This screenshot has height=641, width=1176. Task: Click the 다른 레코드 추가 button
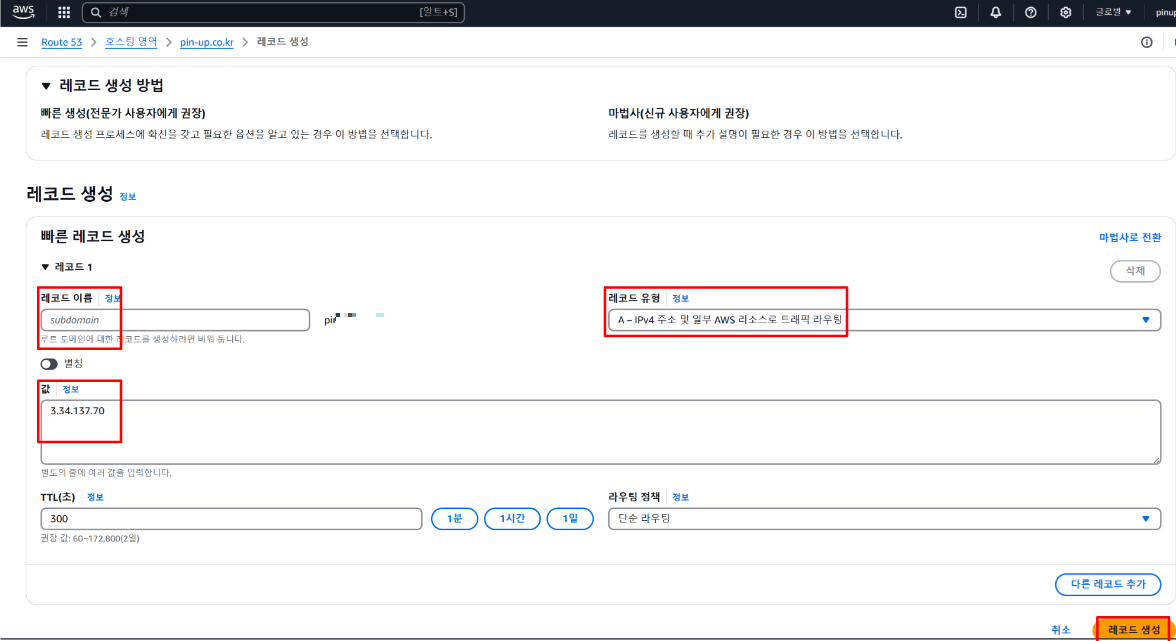coord(1108,584)
